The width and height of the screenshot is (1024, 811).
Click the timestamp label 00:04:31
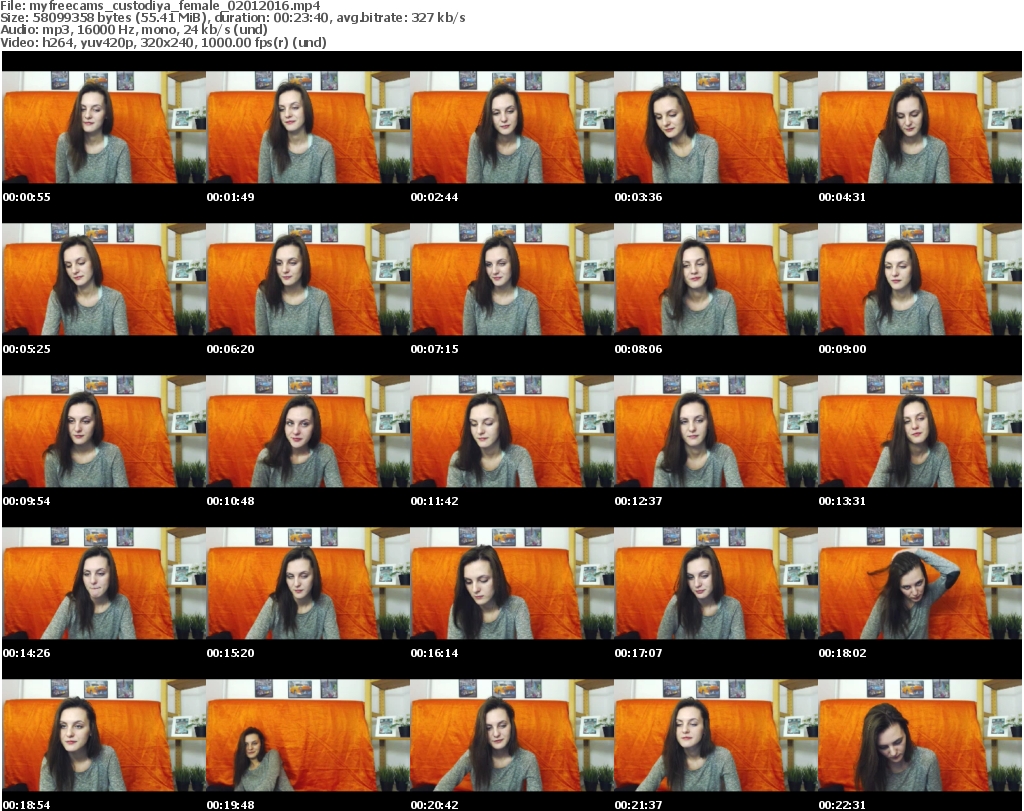click(842, 197)
